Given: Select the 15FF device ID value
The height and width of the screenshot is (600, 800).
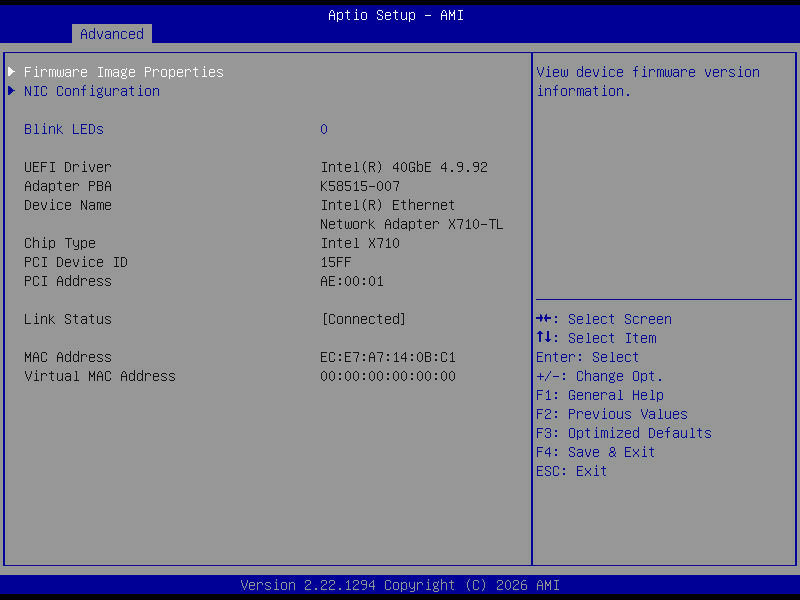Looking at the screenshot, I should coord(336,262).
